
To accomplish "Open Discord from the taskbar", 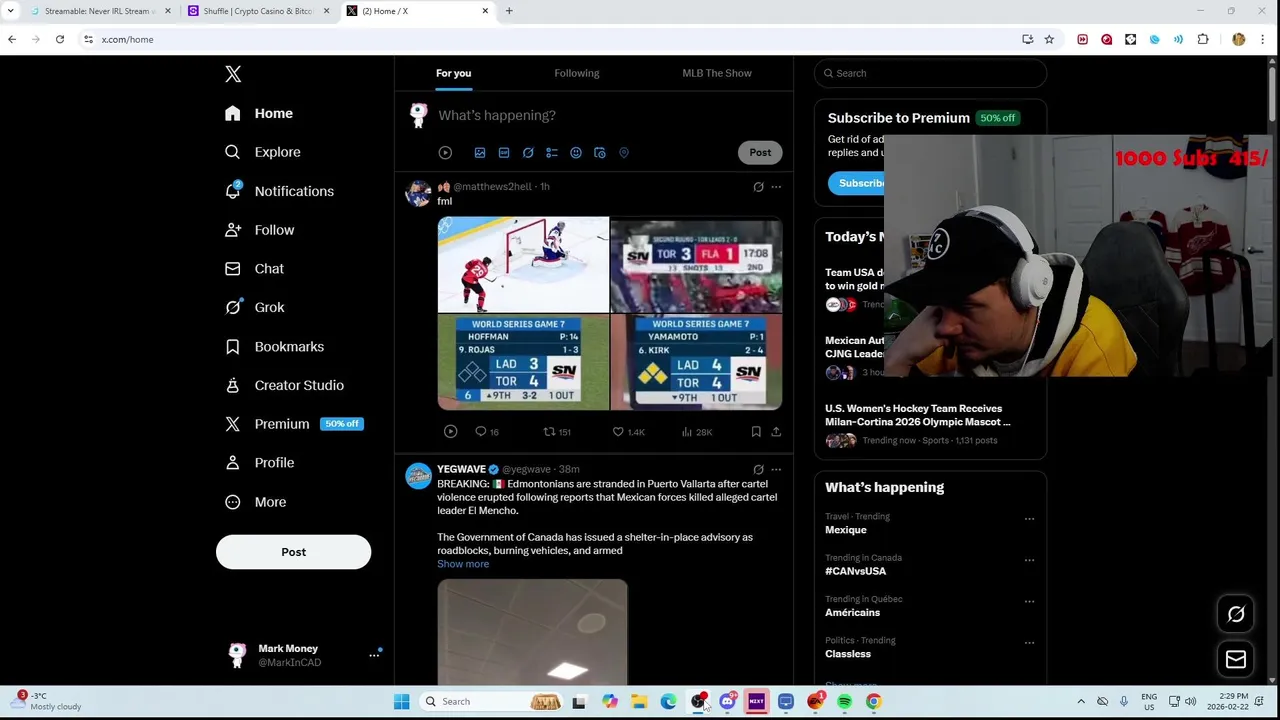I will coord(728,702).
